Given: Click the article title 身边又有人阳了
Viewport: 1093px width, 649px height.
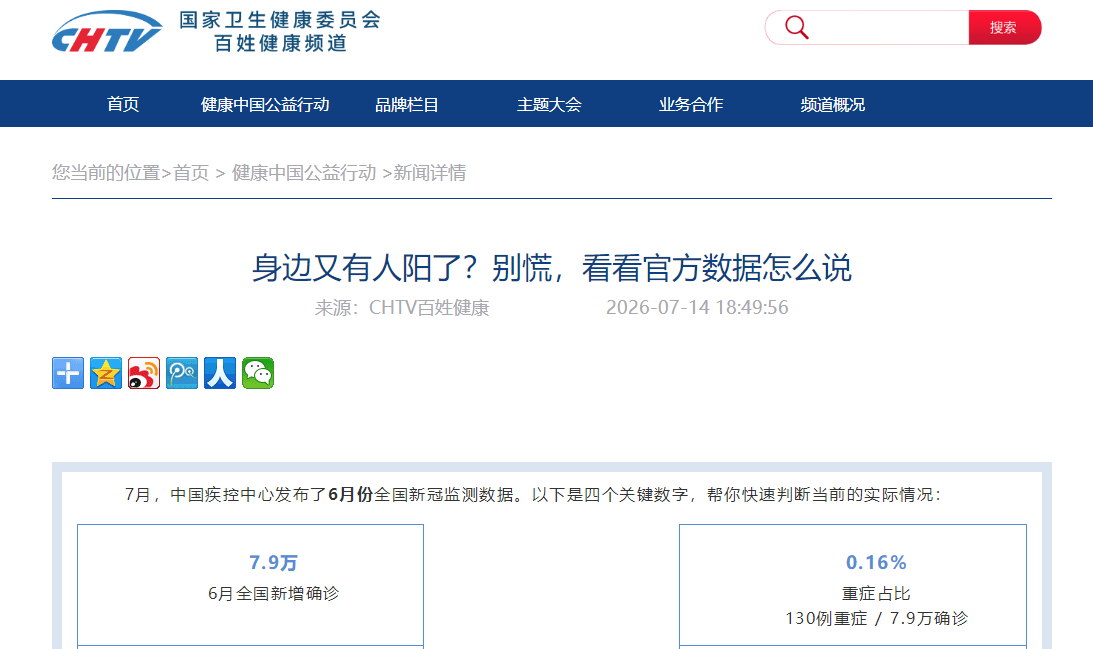Looking at the screenshot, I should tap(551, 268).
